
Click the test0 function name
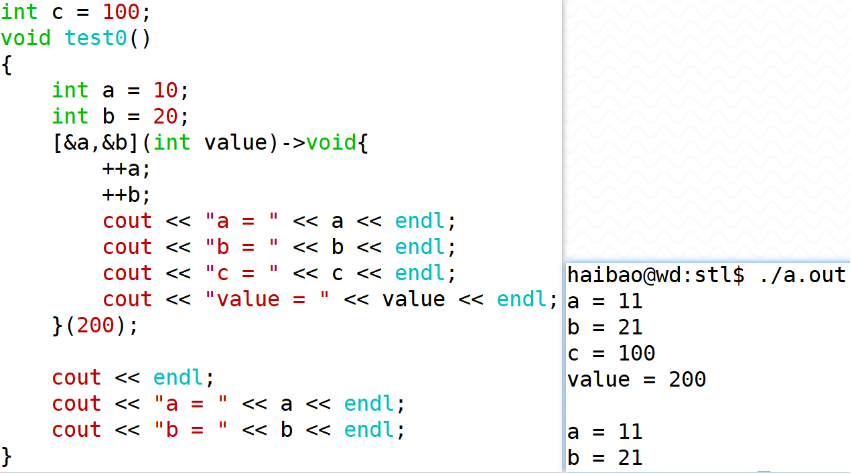pyautogui.click(x=96, y=38)
